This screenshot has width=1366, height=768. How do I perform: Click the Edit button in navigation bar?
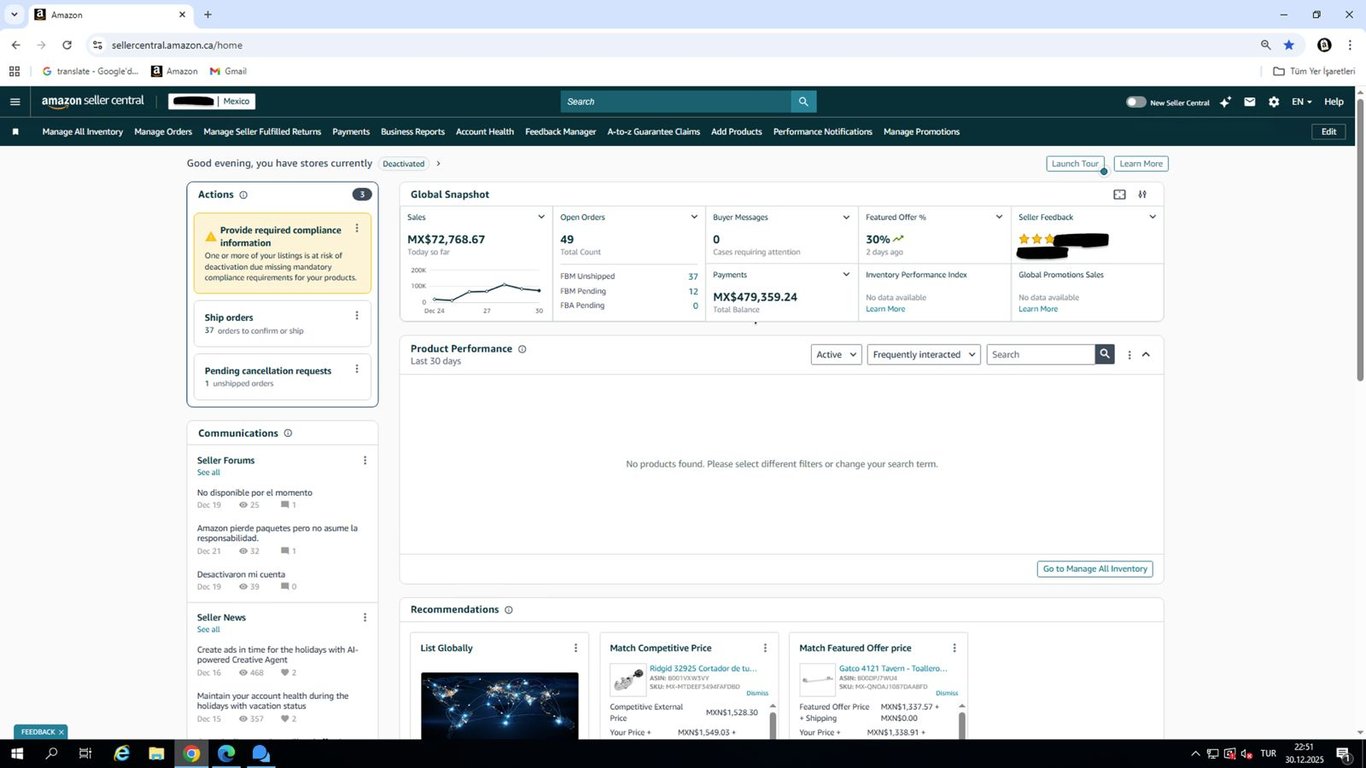pyautogui.click(x=1328, y=132)
